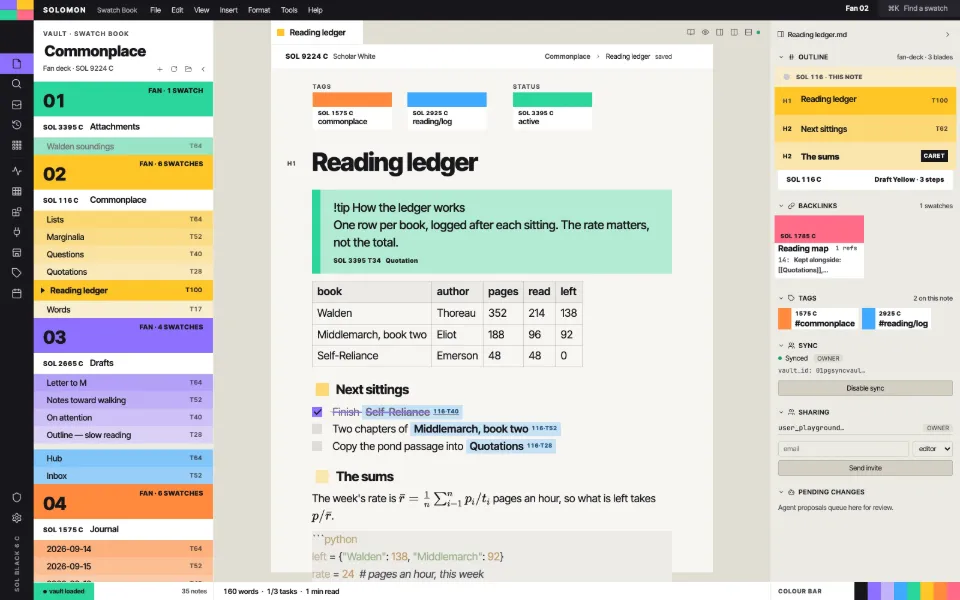
Task: Click the horizontal-split pane layout icon
Action: pyautogui.click(x=748, y=32)
